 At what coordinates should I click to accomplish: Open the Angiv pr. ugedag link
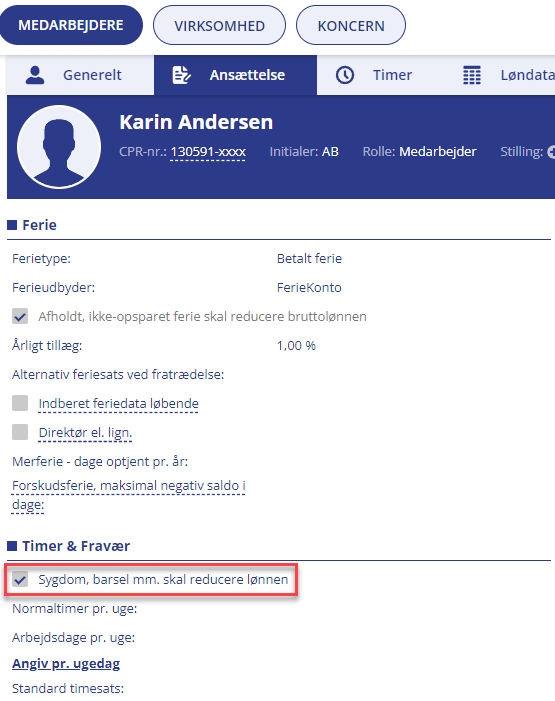tap(66, 663)
